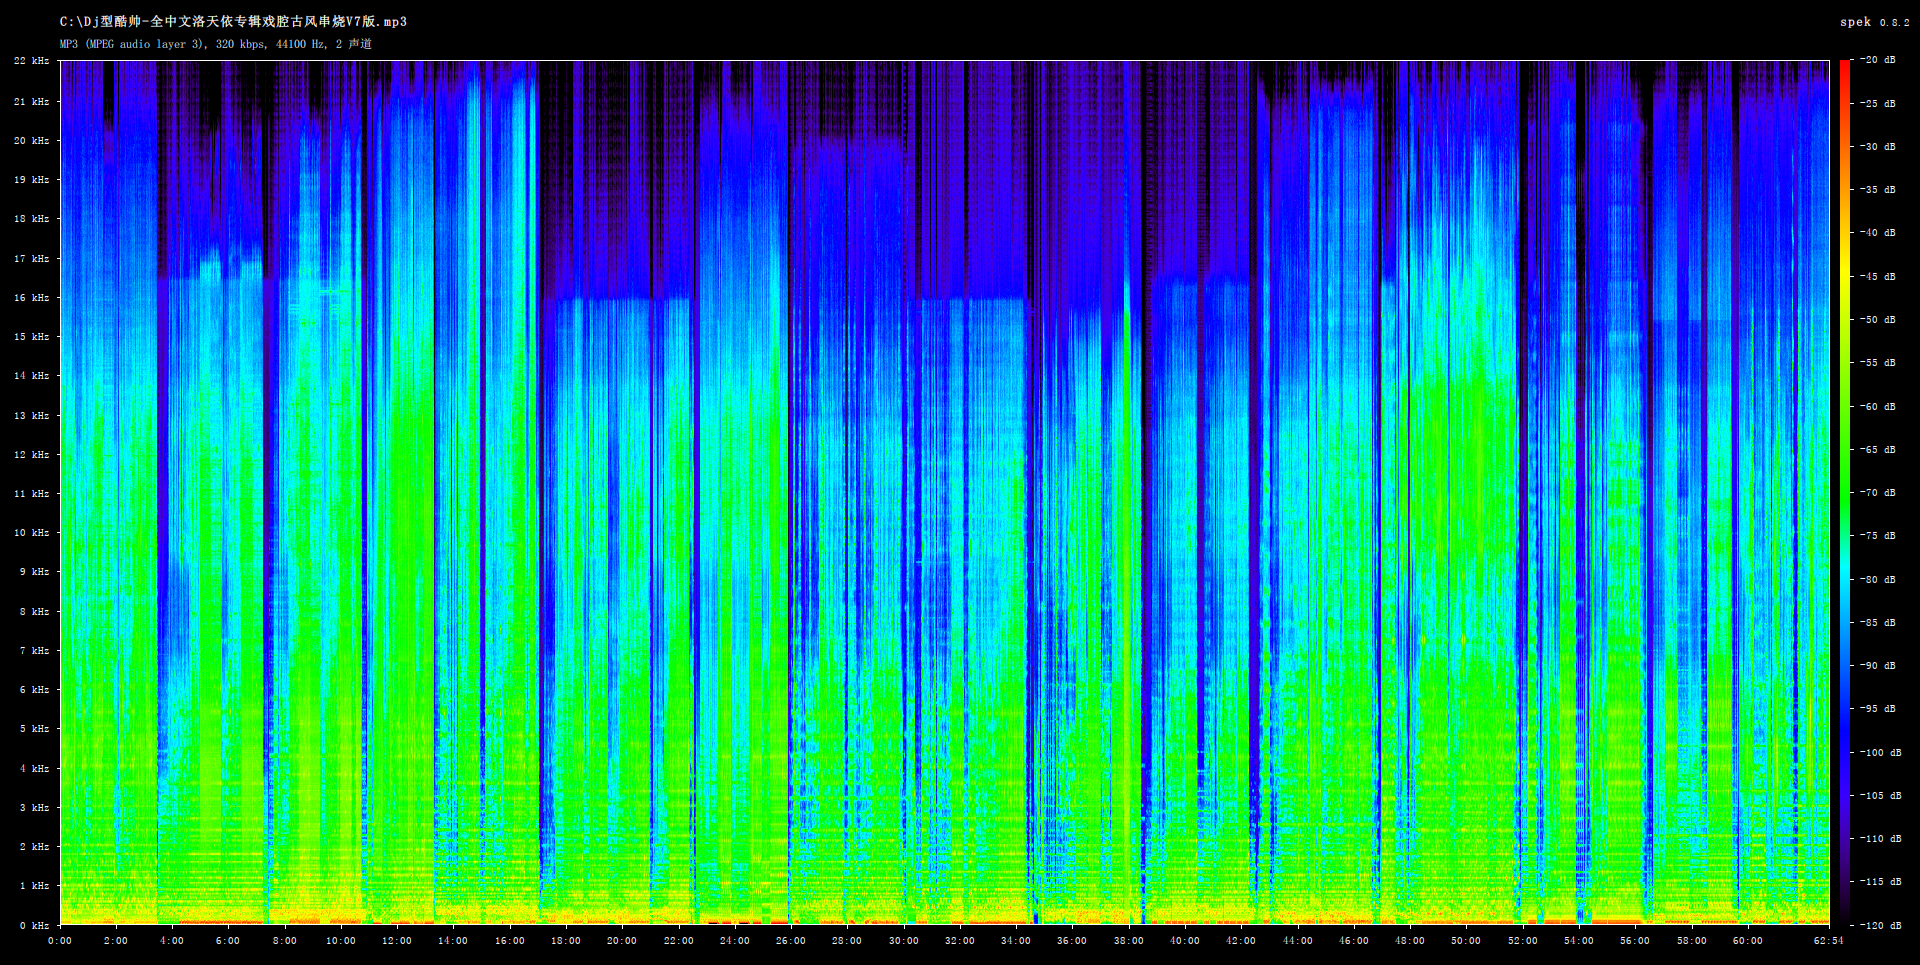1920x965 pixels.
Task: Click the 22 kHz frequency axis label
Action: [x=32, y=61]
